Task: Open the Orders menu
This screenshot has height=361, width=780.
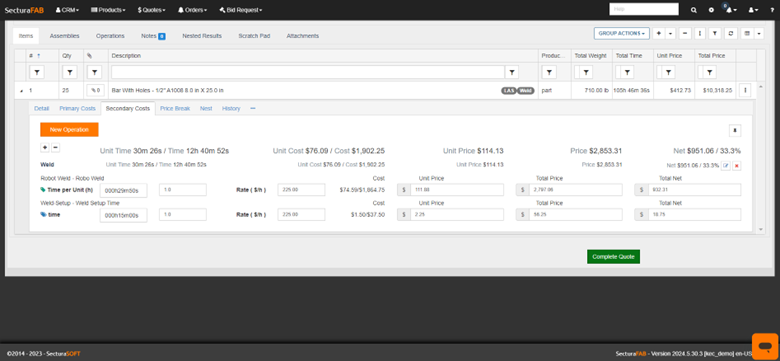Action: click(193, 10)
